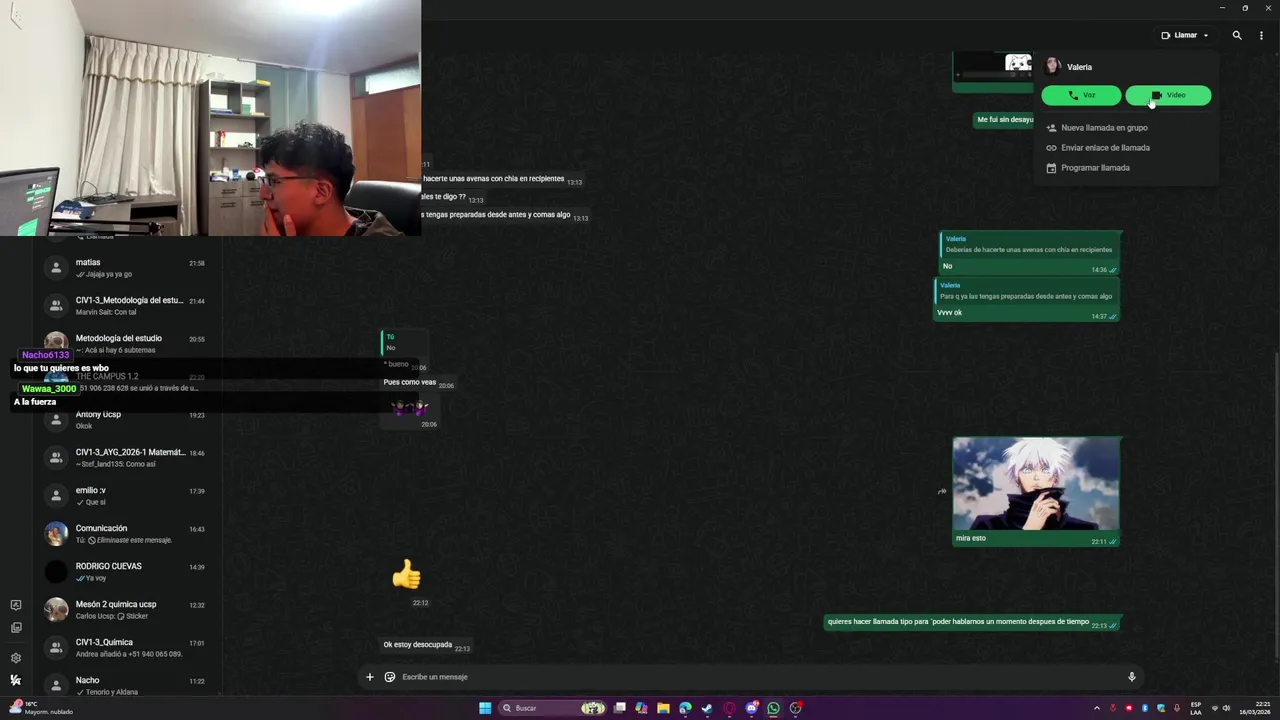This screenshot has height=720, width=1280.
Task: Expand the system tray hidden icons chevron
Action: click(1097, 708)
